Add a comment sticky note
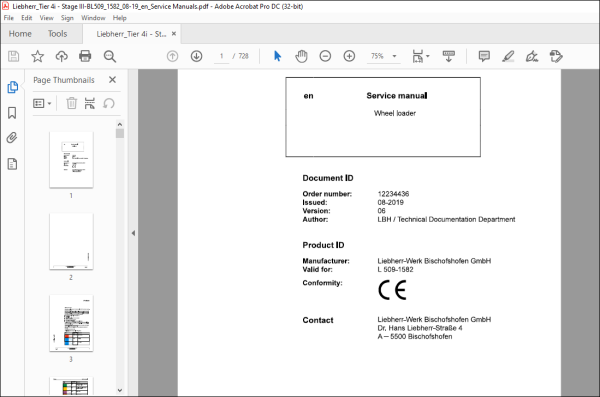 484,56
